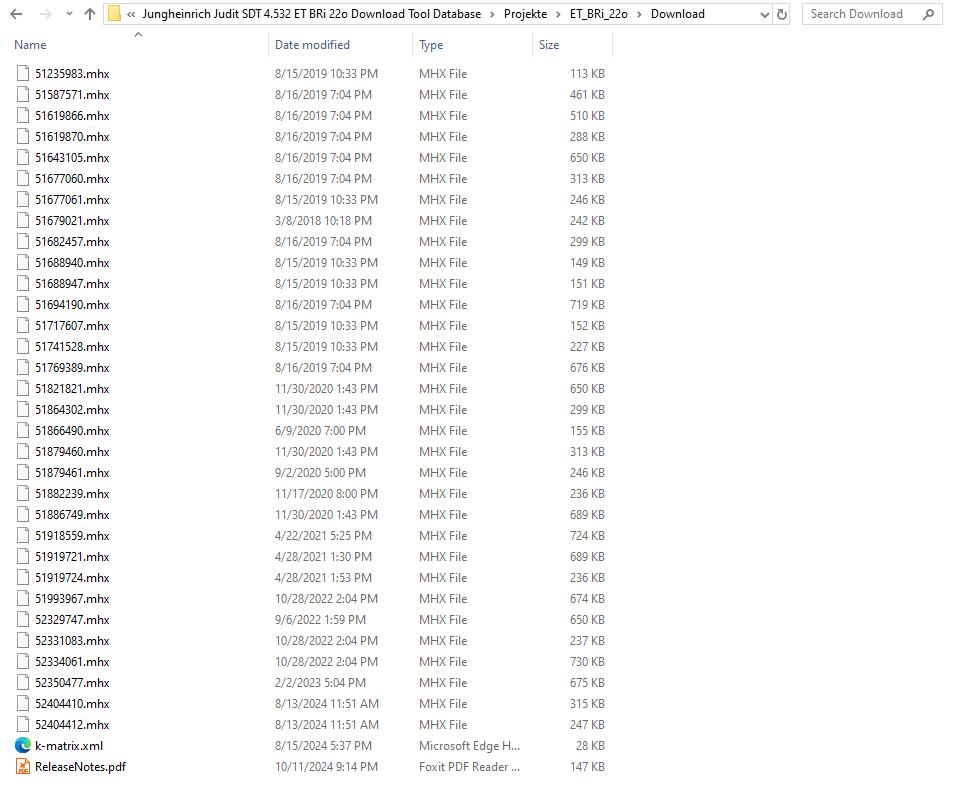The width and height of the screenshot is (956, 788).
Task: Select the file icon of 51679021.mhx
Action: point(23,220)
